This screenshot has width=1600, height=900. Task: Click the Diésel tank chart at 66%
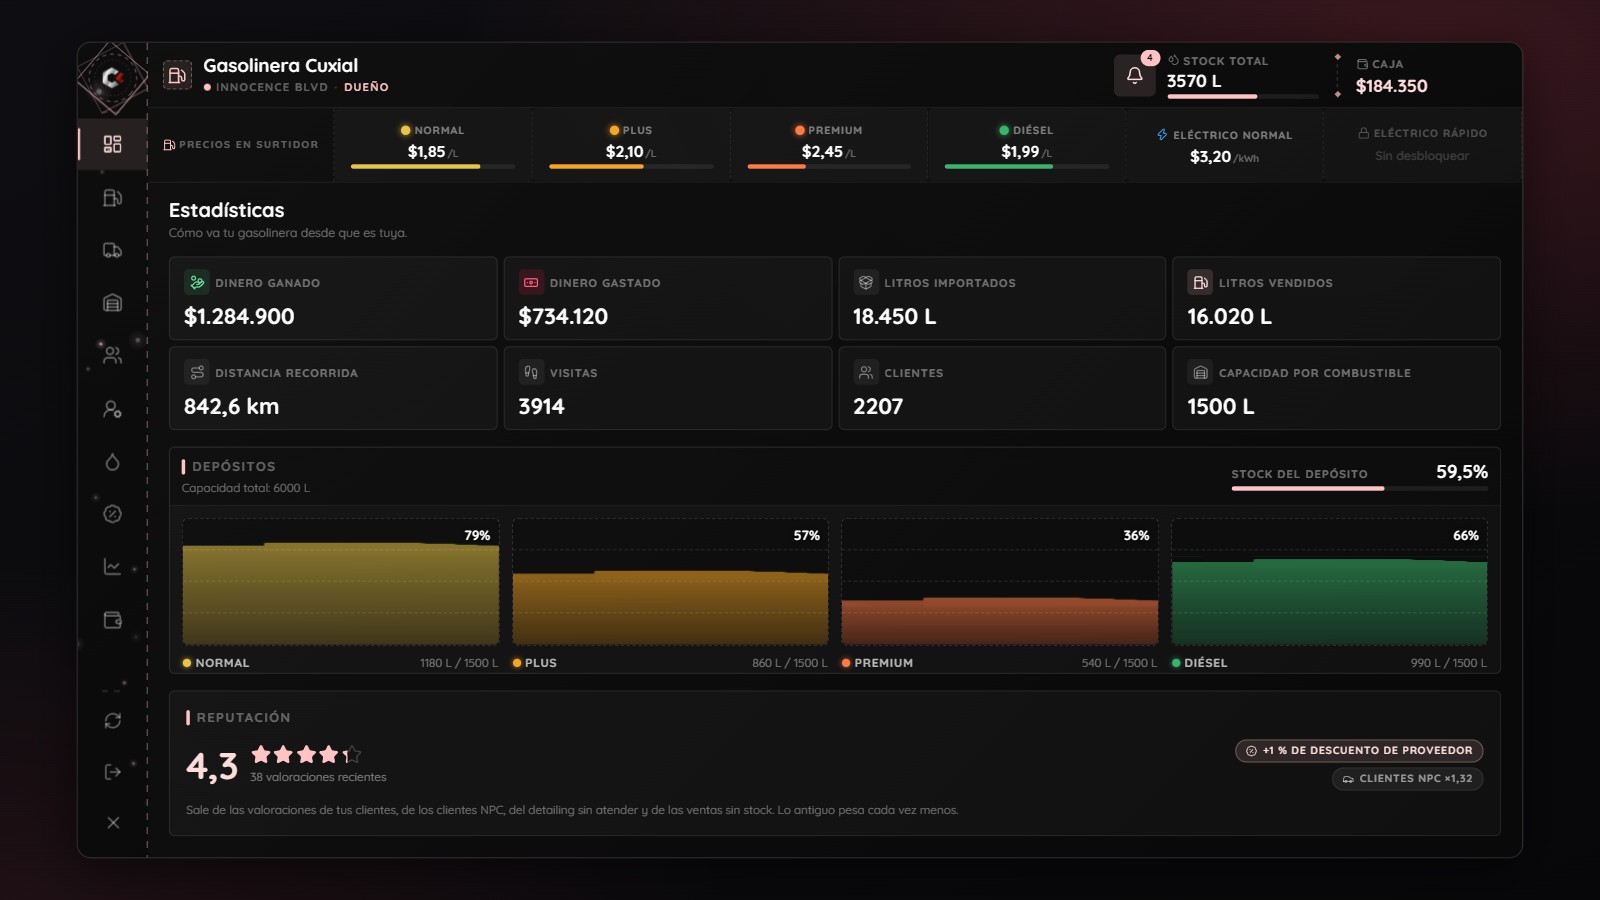point(1329,582)
